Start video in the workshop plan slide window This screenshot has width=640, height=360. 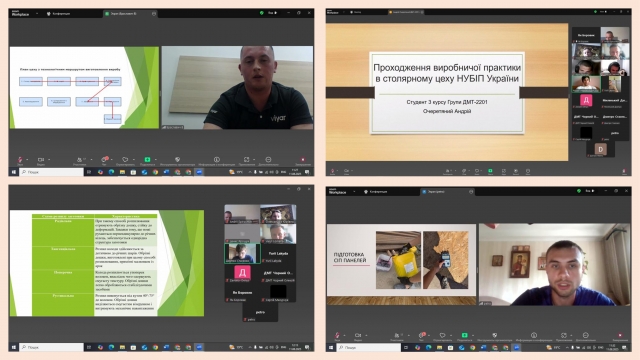pyautogui.click(x=41, y=160)
